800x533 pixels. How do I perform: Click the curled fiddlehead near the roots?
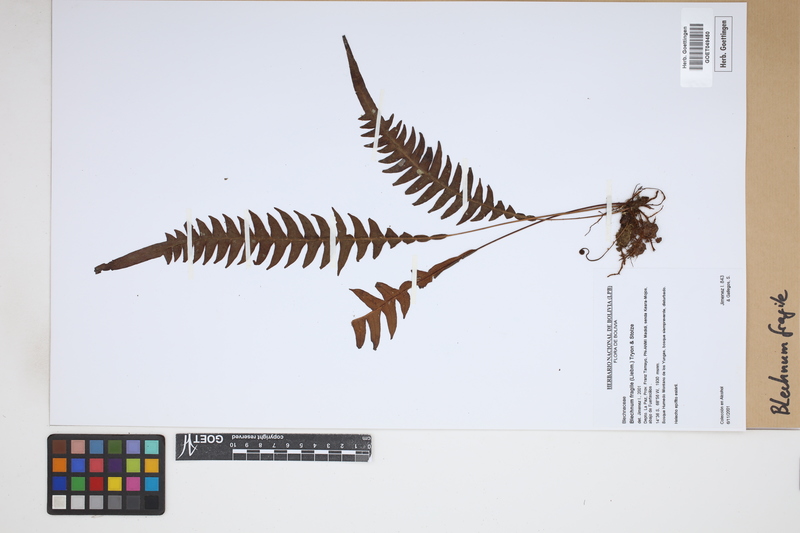584,253
